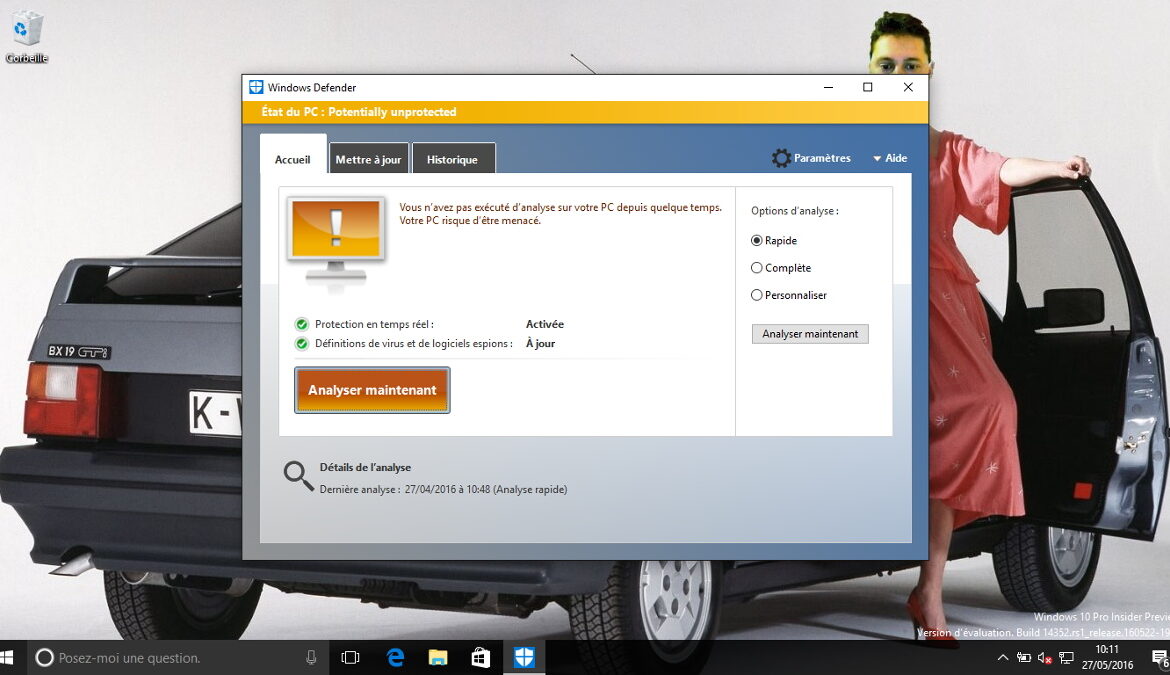Expand the Aide dropdown menu

pos(889,158)
